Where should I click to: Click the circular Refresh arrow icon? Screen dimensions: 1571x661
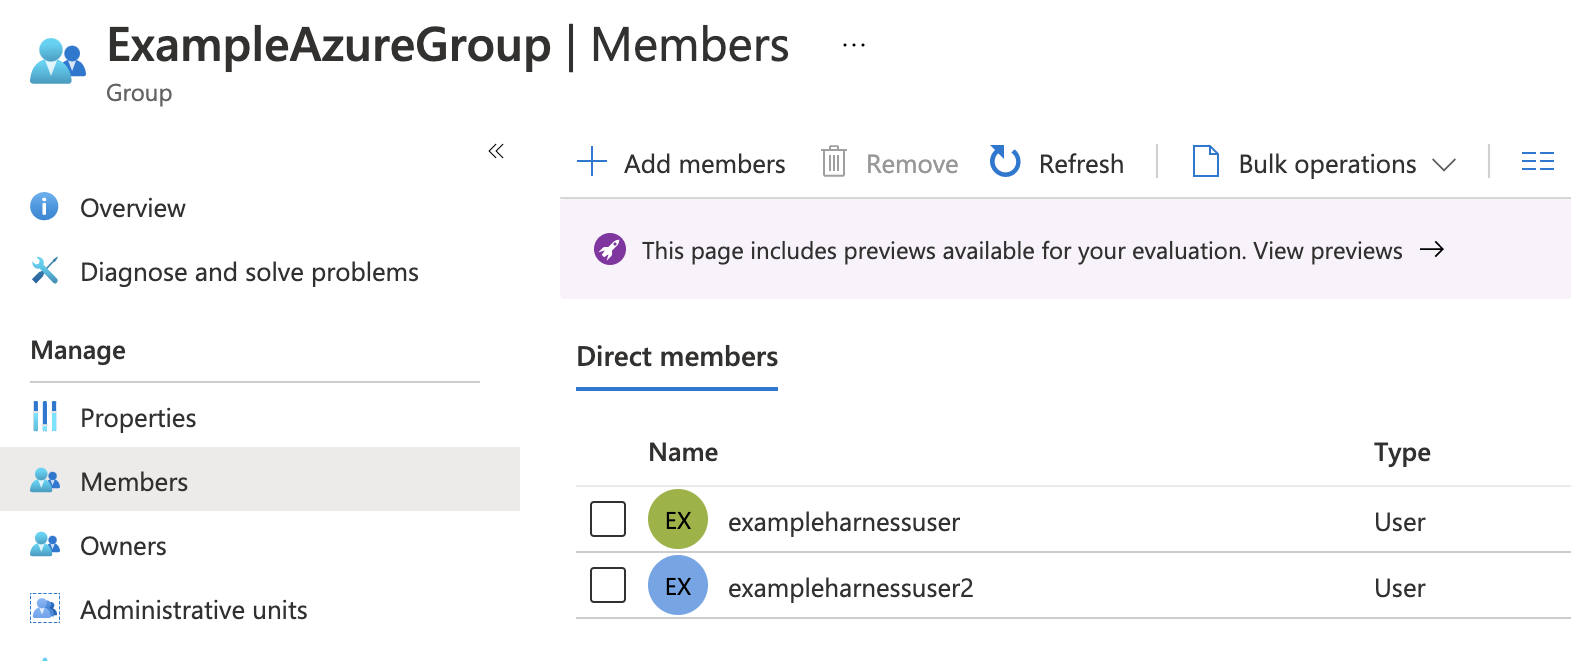(x=1005, y=161)
